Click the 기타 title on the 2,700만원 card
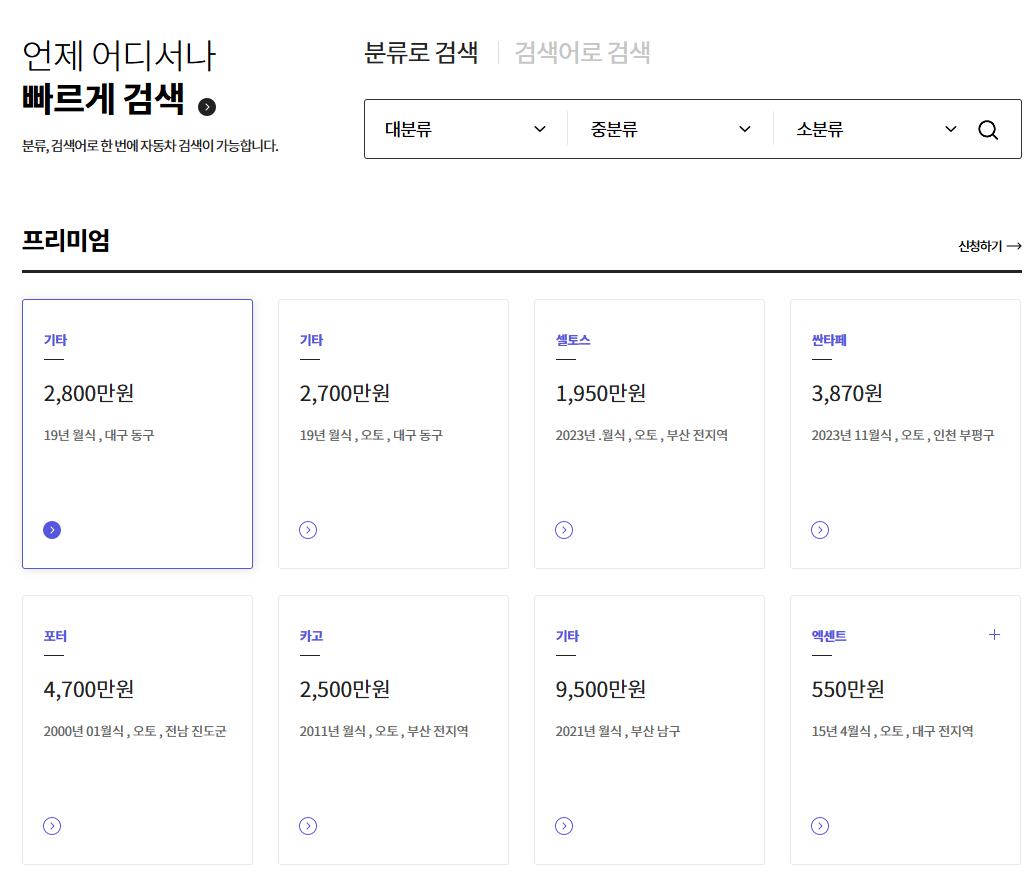Viewport: 1033px width, 881px height. point(311,340)
